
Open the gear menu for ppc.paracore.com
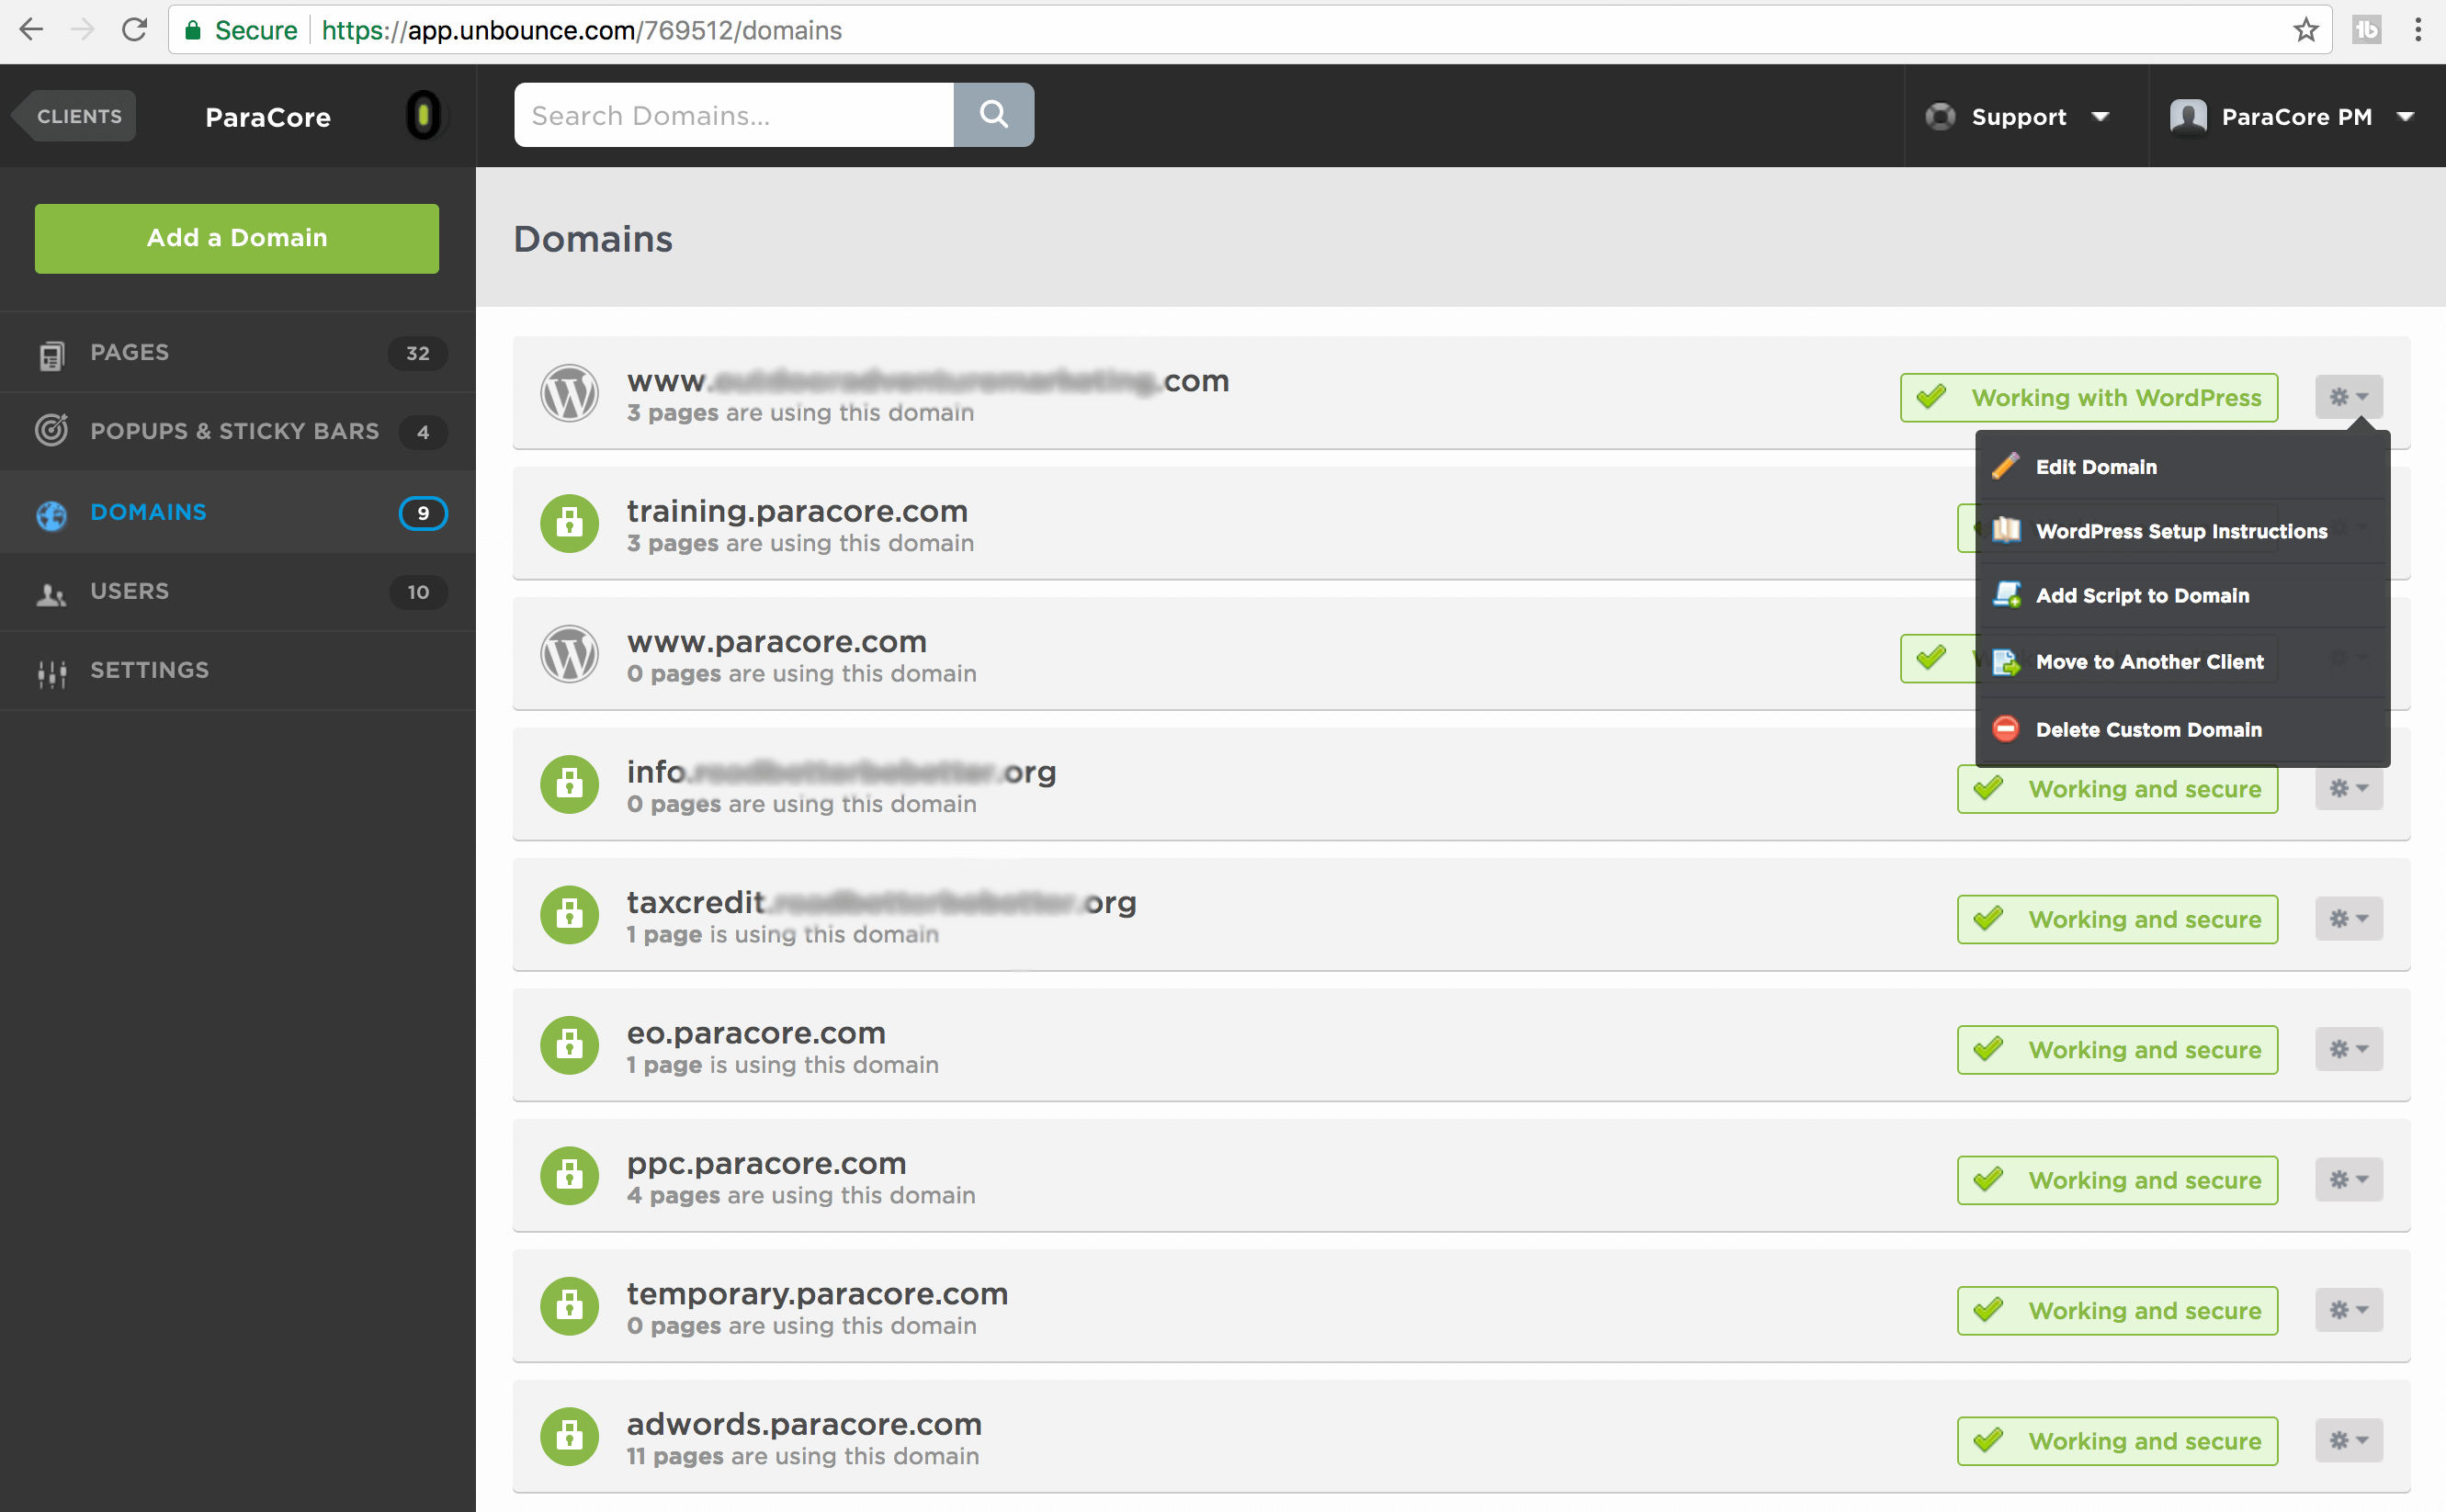click(x=2348, y=1179)
